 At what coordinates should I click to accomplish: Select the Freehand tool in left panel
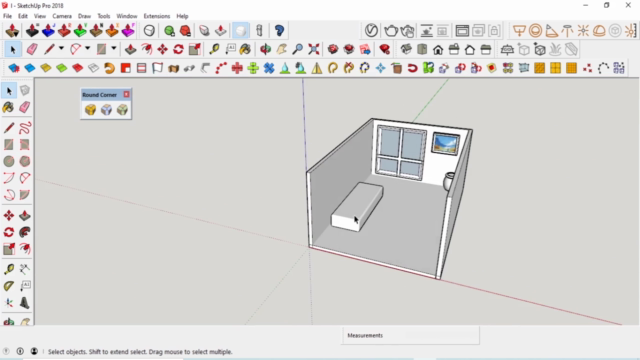coord(25,128)
